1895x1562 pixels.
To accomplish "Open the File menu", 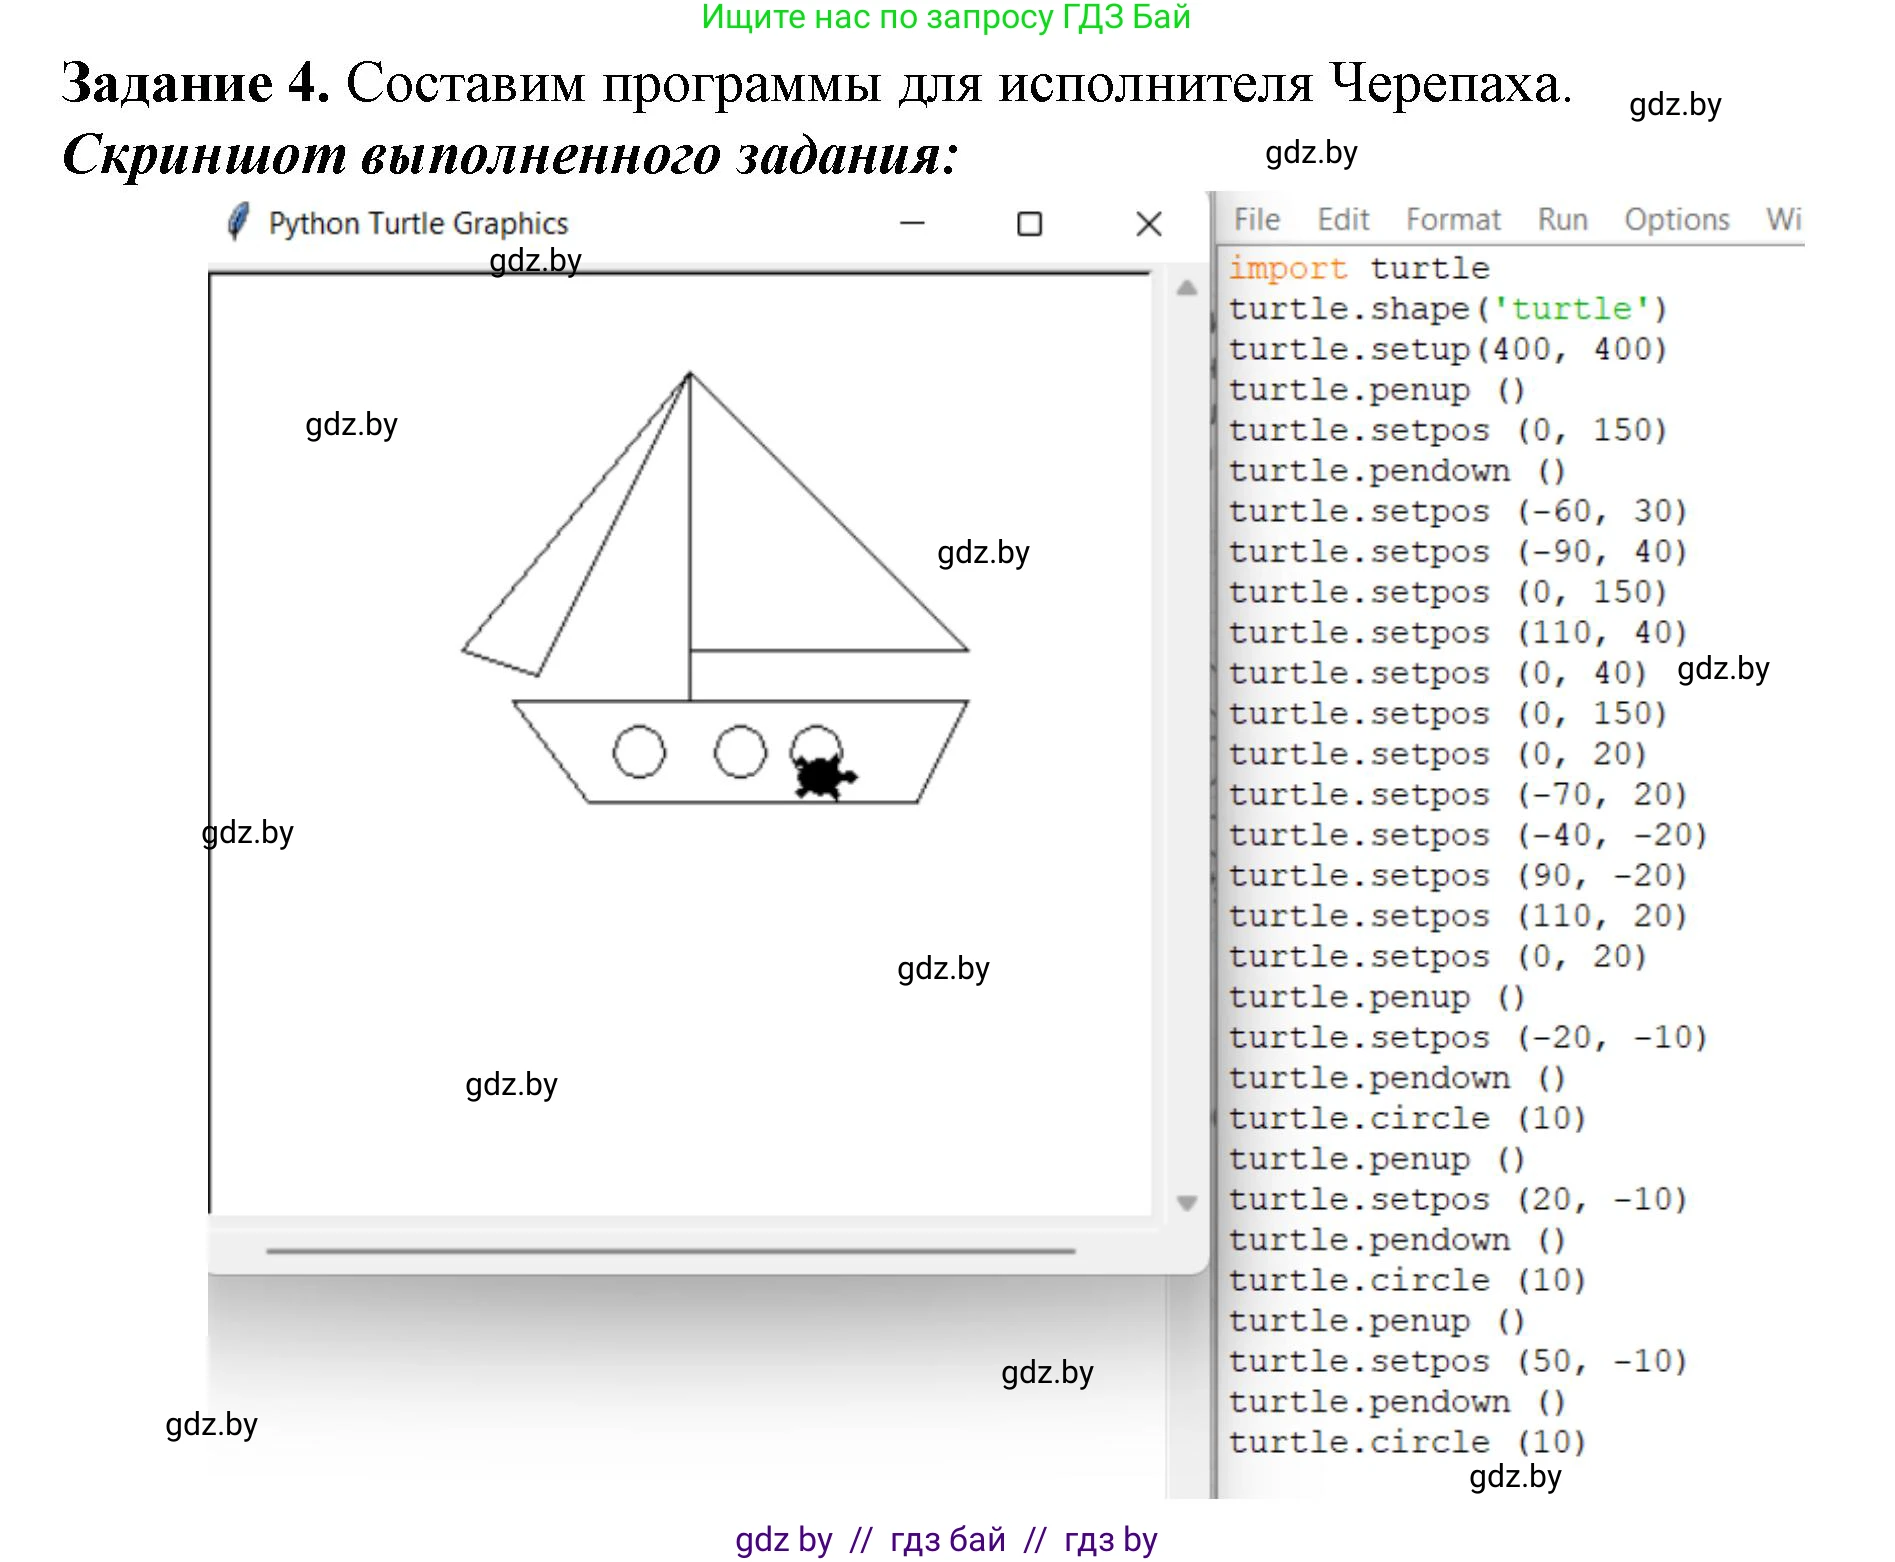I will tap(1256, 219).
